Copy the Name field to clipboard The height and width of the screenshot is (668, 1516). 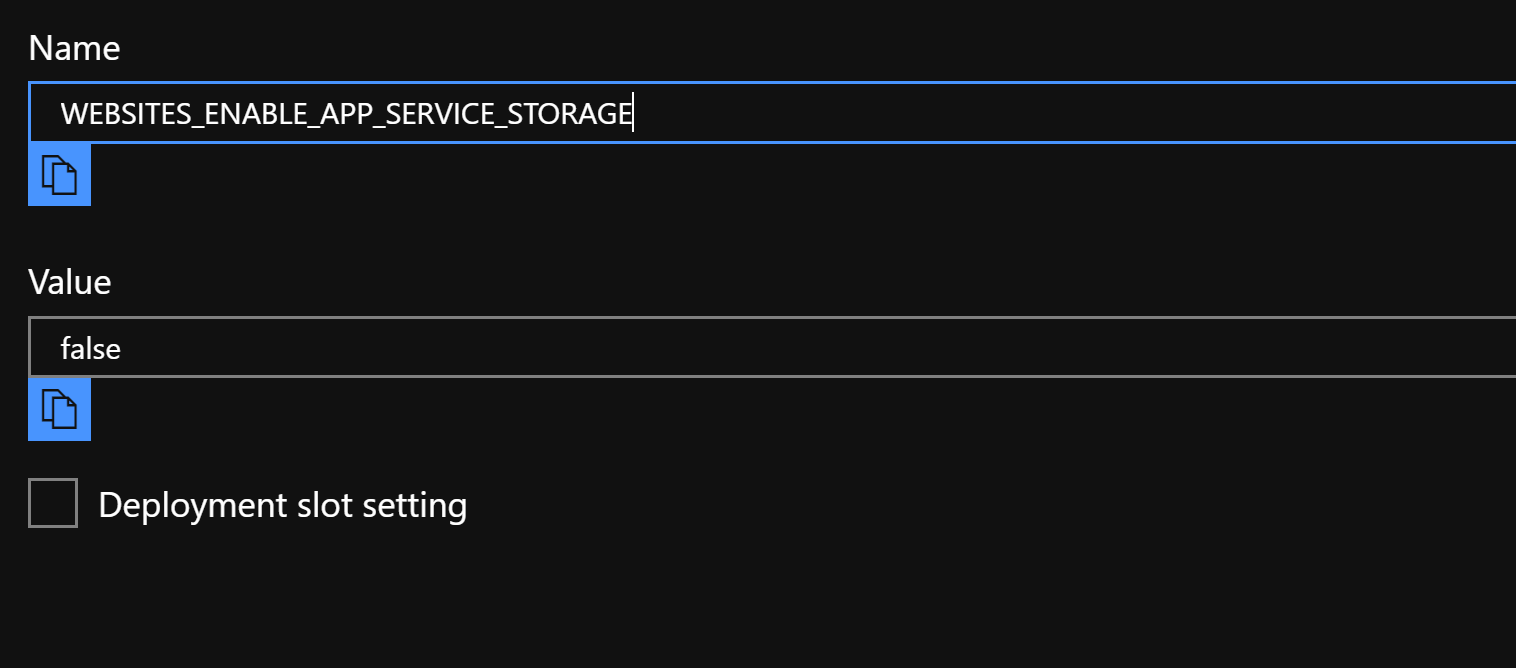coord(59,175)
